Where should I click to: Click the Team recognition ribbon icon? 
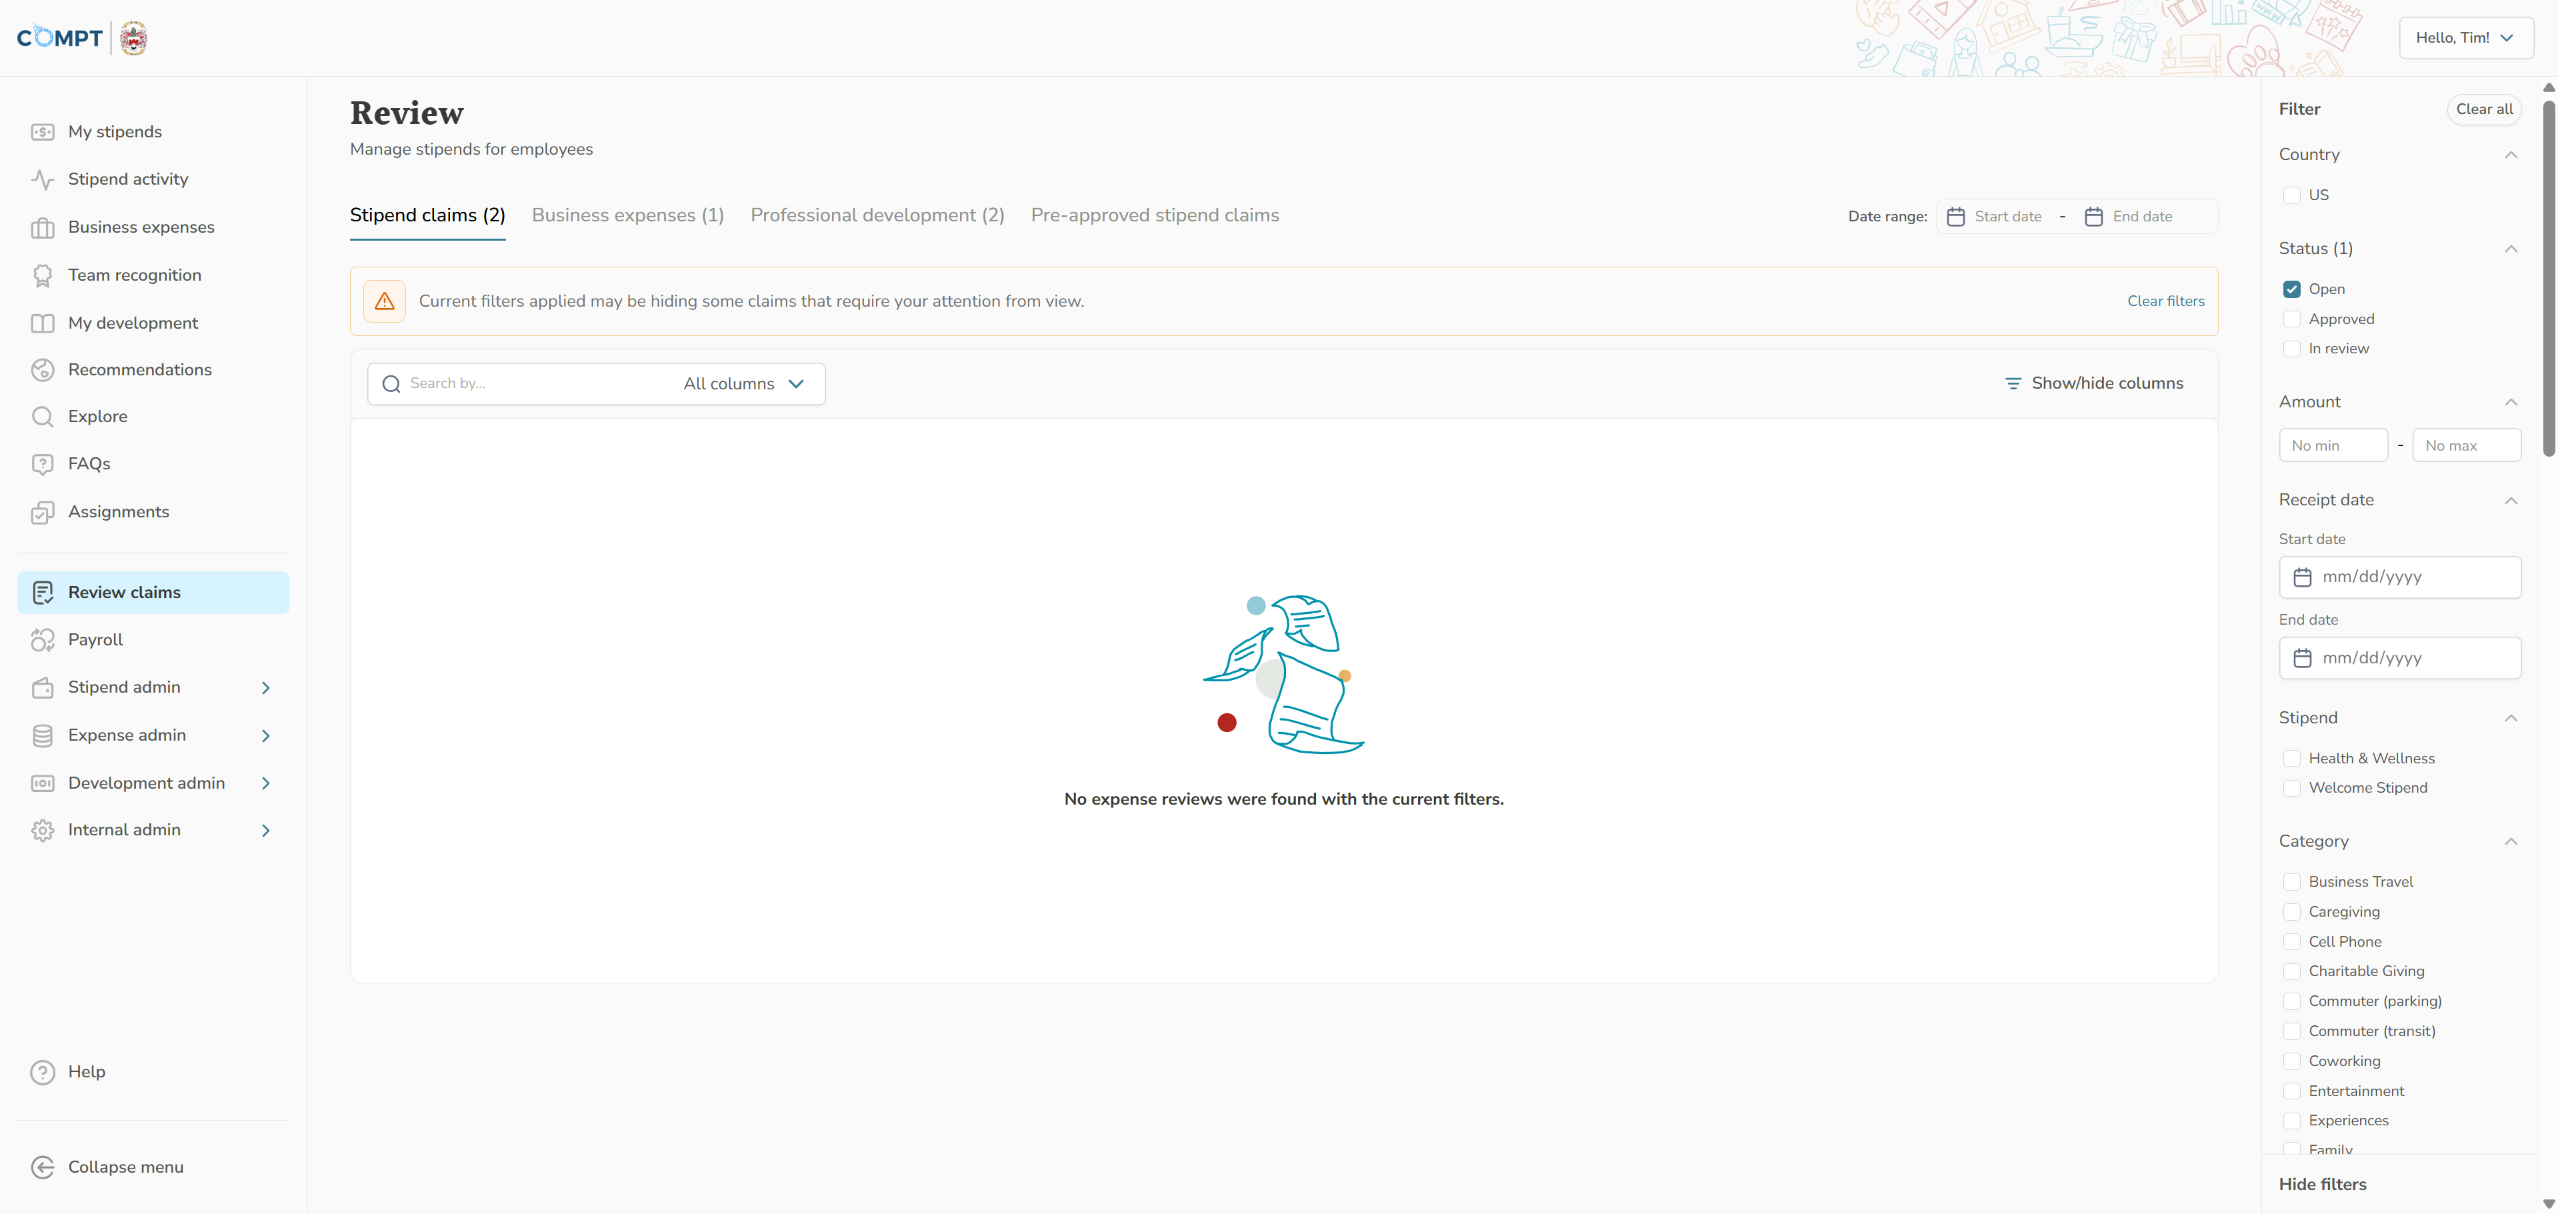tap(42, 276)
